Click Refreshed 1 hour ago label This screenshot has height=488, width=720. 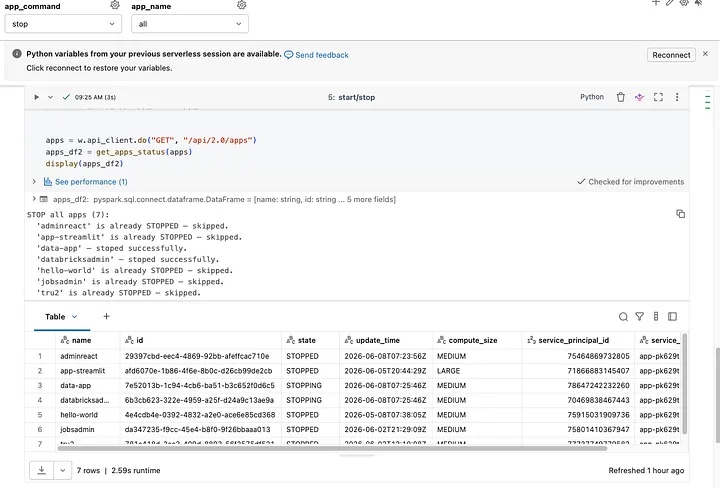pos(646,471)
